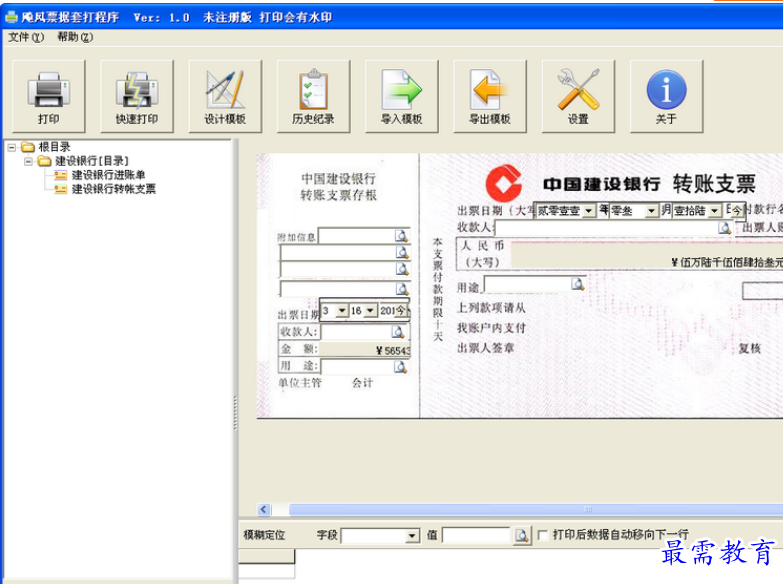Click 人民币(大写) amount field
The image size is (783, 584).
pyautogui.click(x=647, y=255)
